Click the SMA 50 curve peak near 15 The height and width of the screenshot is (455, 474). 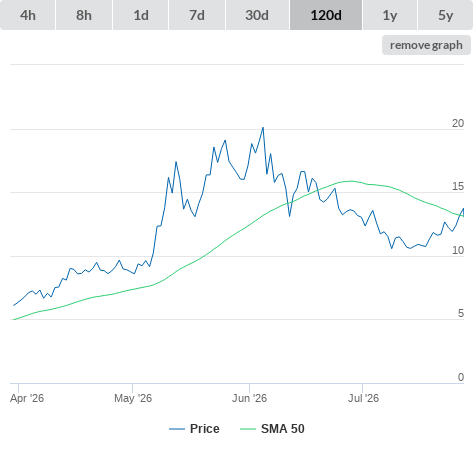[x=351, y=181]
